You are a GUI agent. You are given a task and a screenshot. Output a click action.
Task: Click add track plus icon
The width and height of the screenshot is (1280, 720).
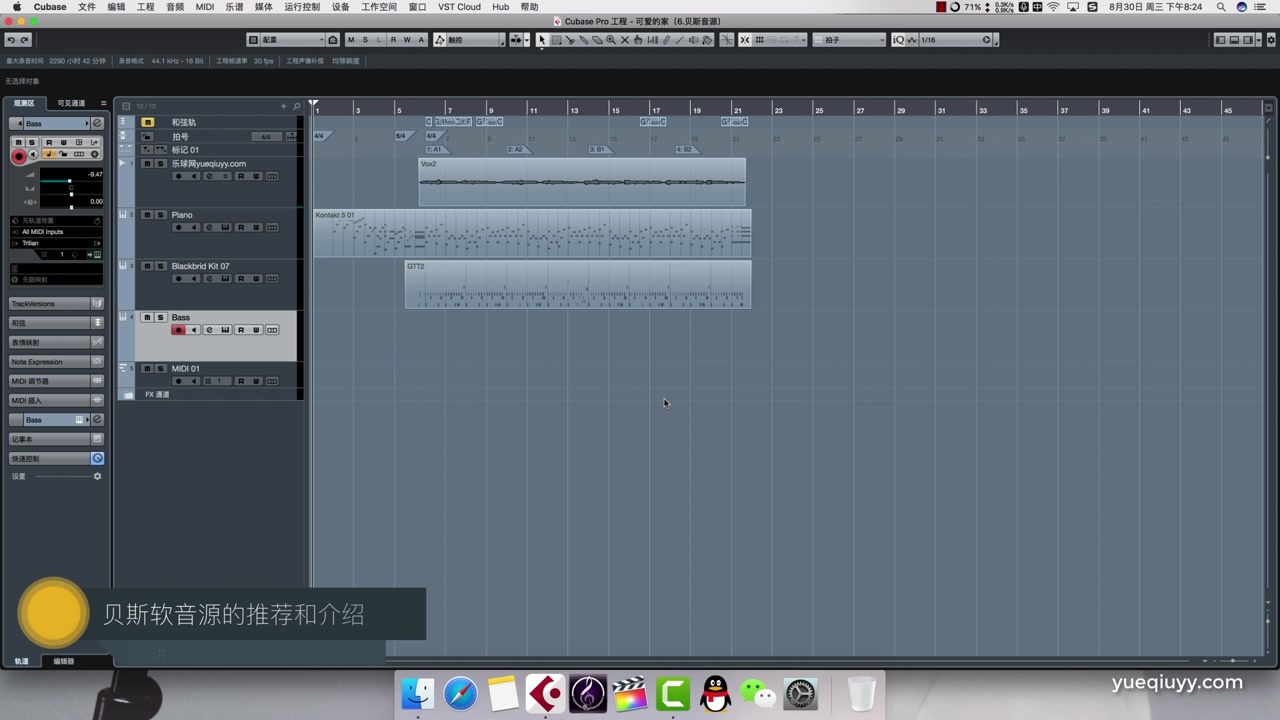[x=283, y=106]
